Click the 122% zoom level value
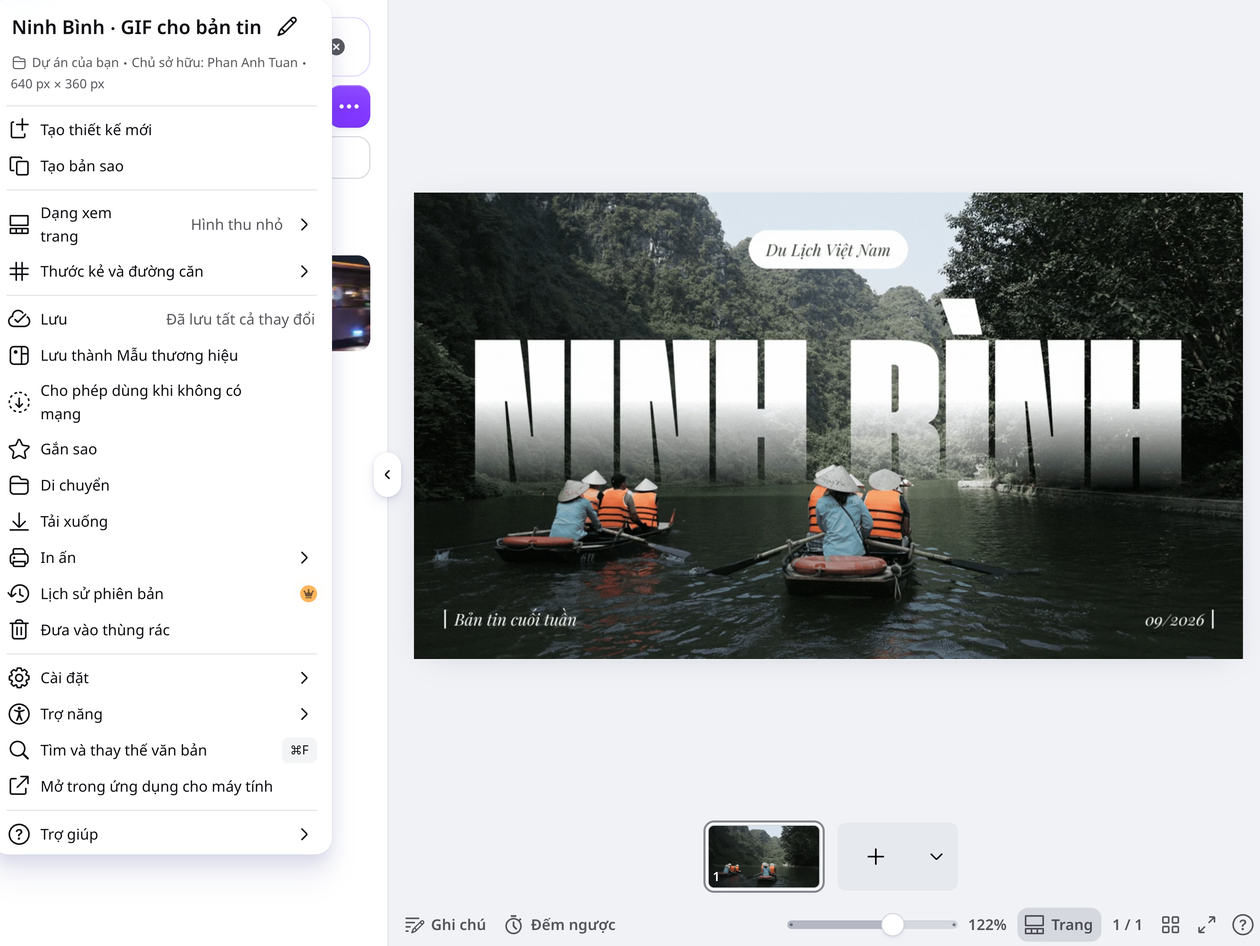Image resolution: width=1260 pixels, height=946 pixels. pyautogui.click(x=987, y=925)
